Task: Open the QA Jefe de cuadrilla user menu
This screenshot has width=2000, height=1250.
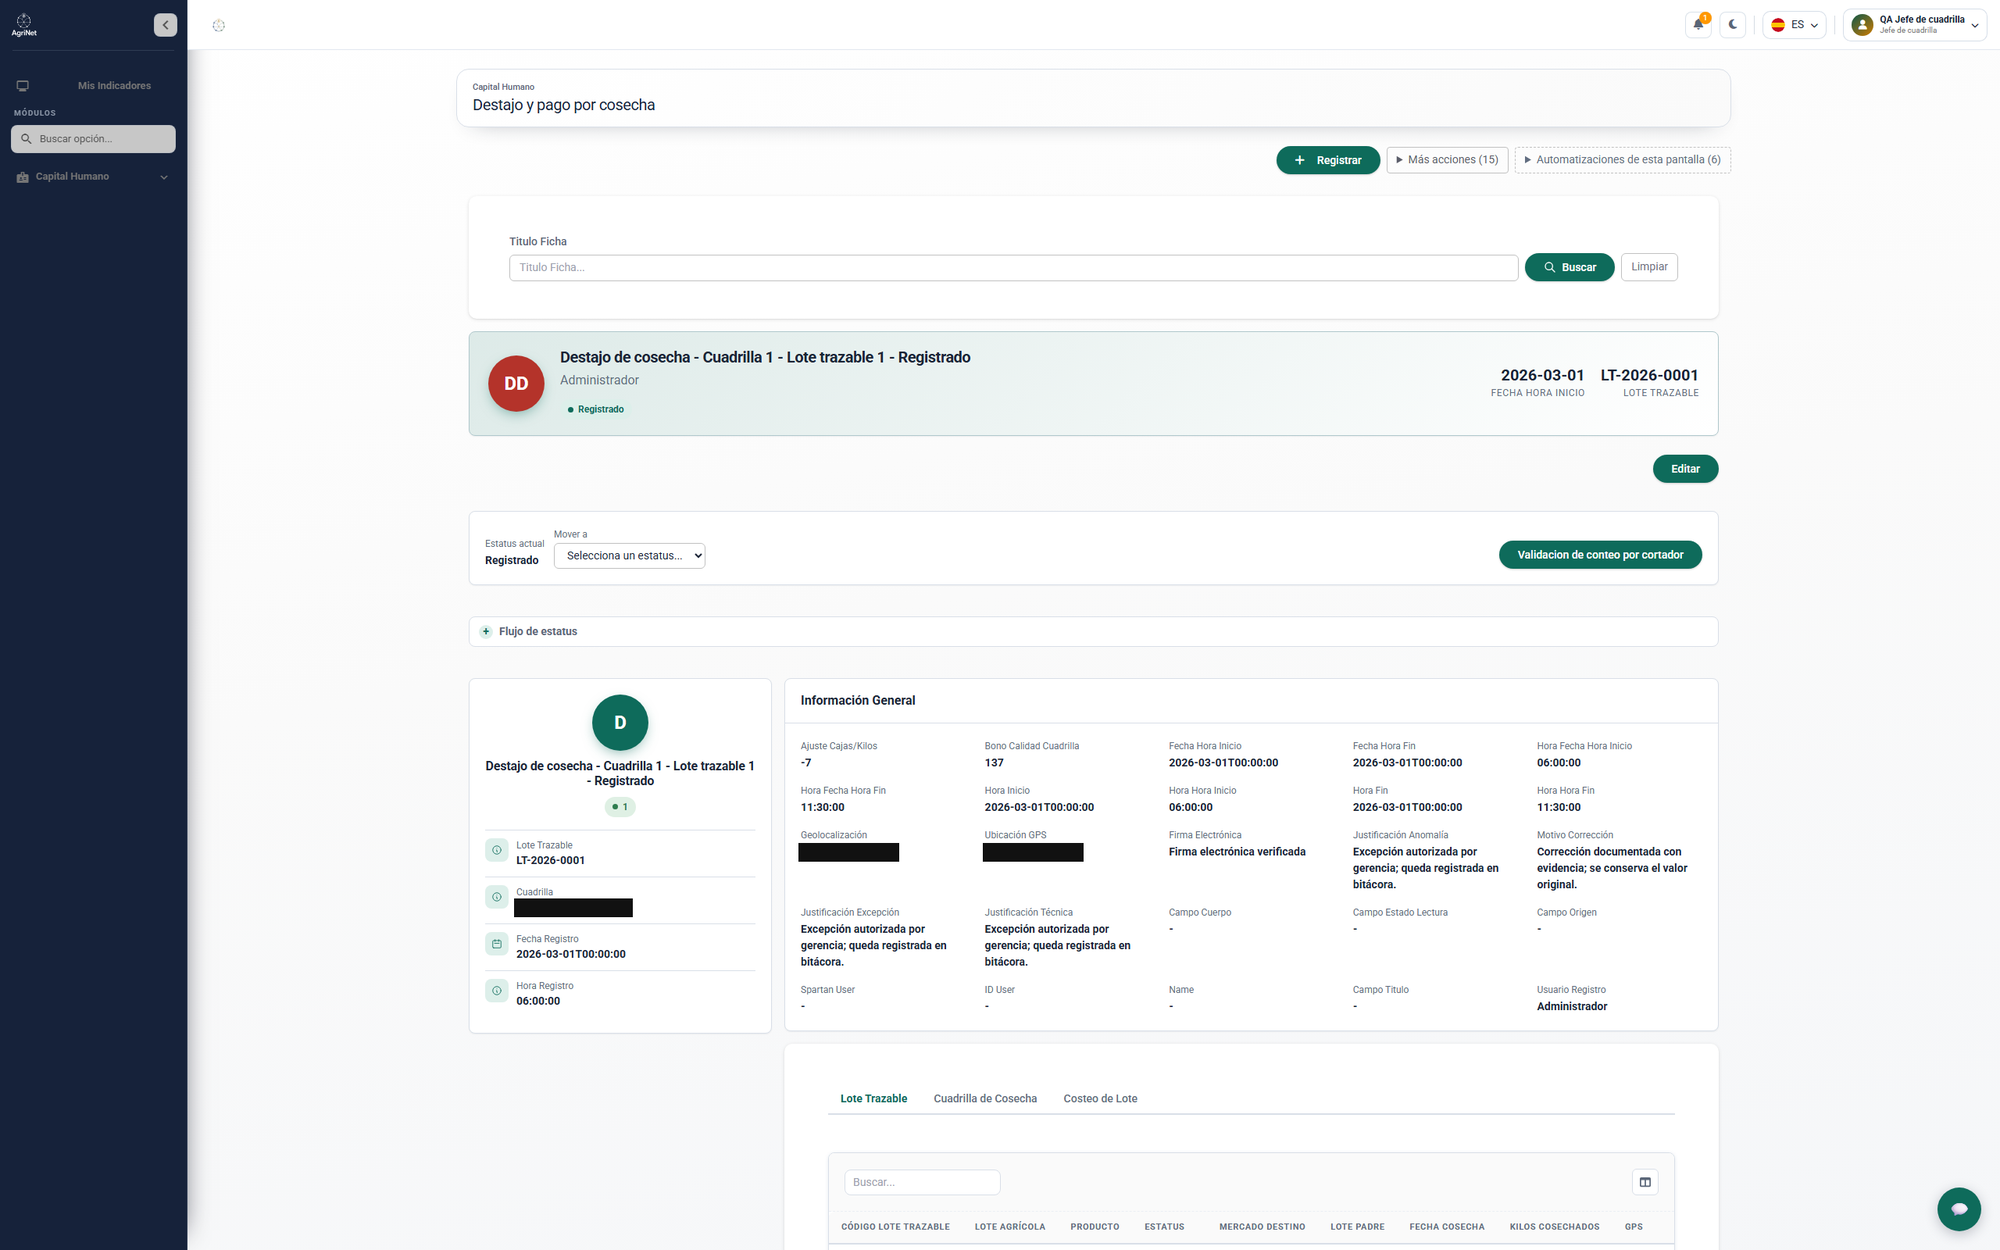Action: pos(1915,25)
